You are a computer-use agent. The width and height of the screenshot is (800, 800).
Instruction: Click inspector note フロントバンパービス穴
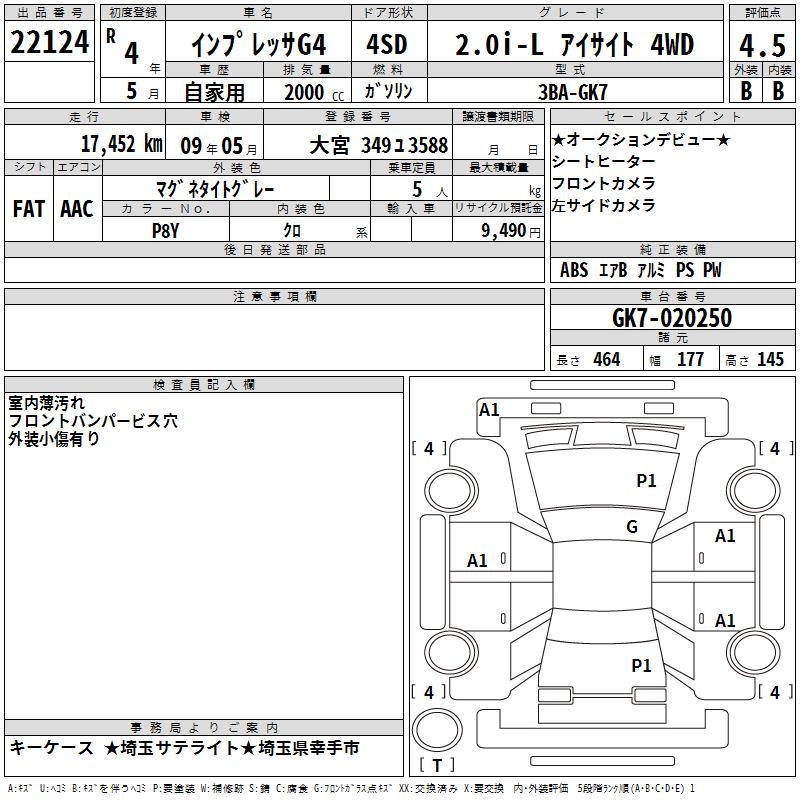pos(93,421)
